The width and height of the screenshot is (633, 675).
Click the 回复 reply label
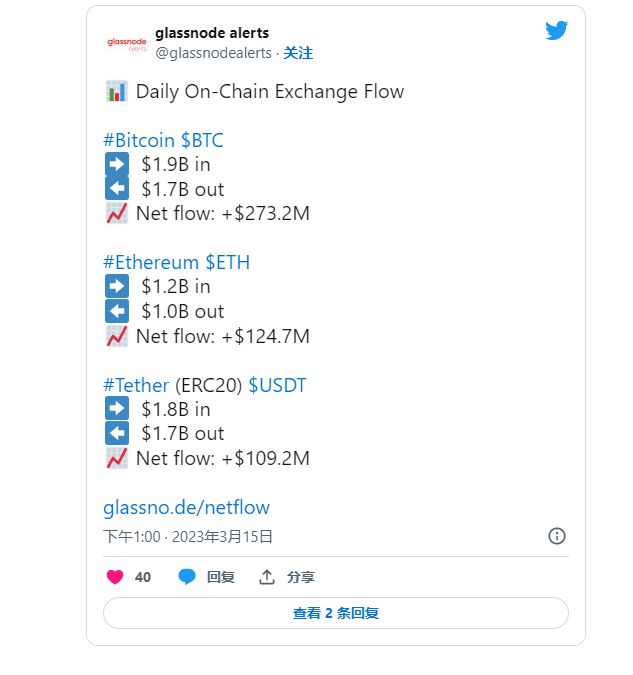tap(221, 577)
